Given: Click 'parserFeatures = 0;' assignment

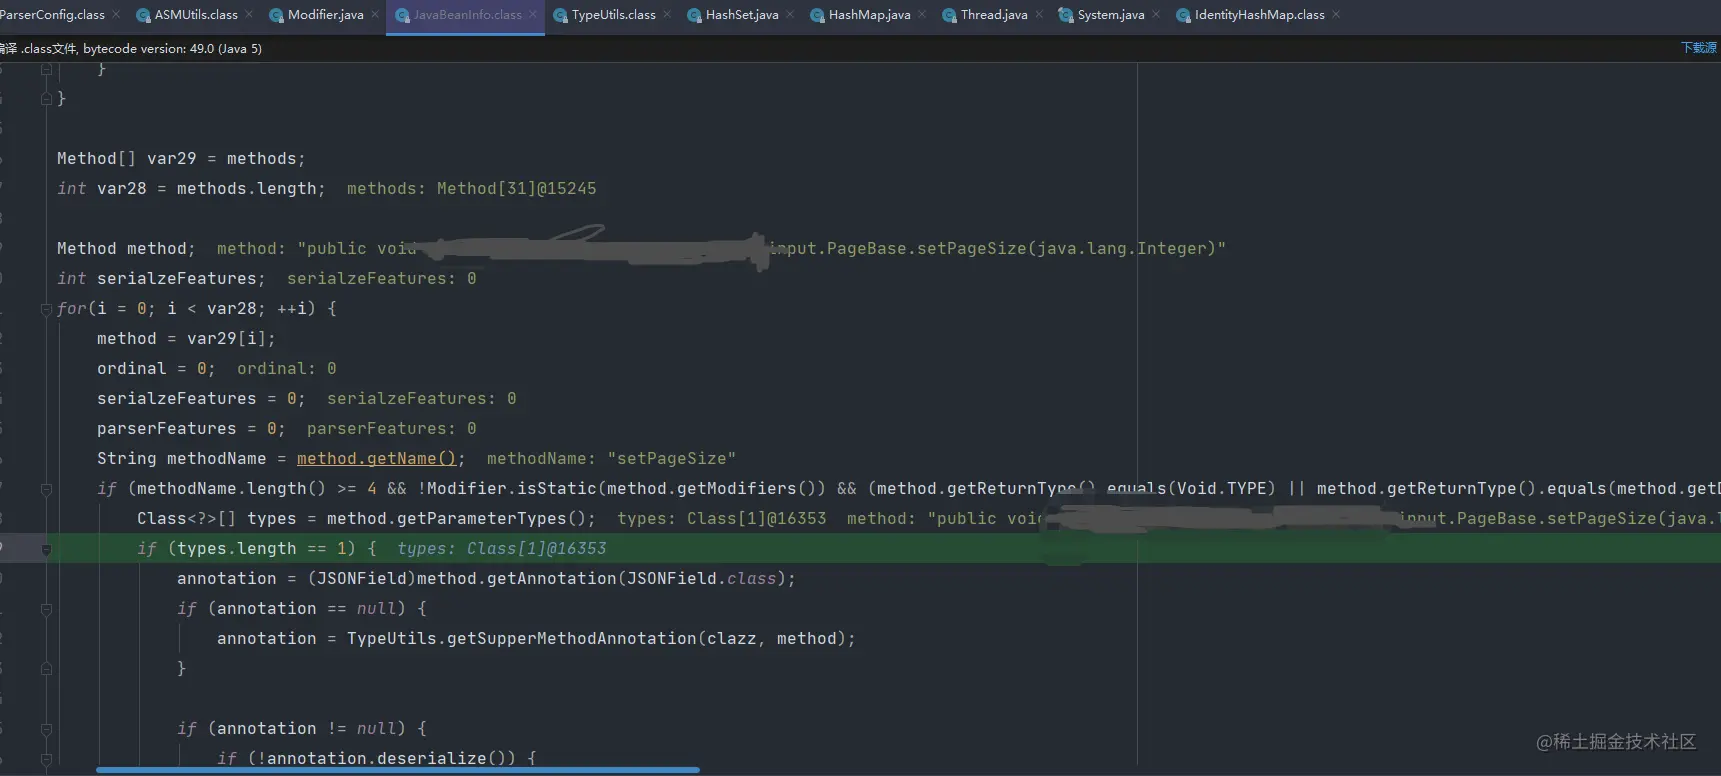Looking at the screenshot, I should tap(191, 428).
